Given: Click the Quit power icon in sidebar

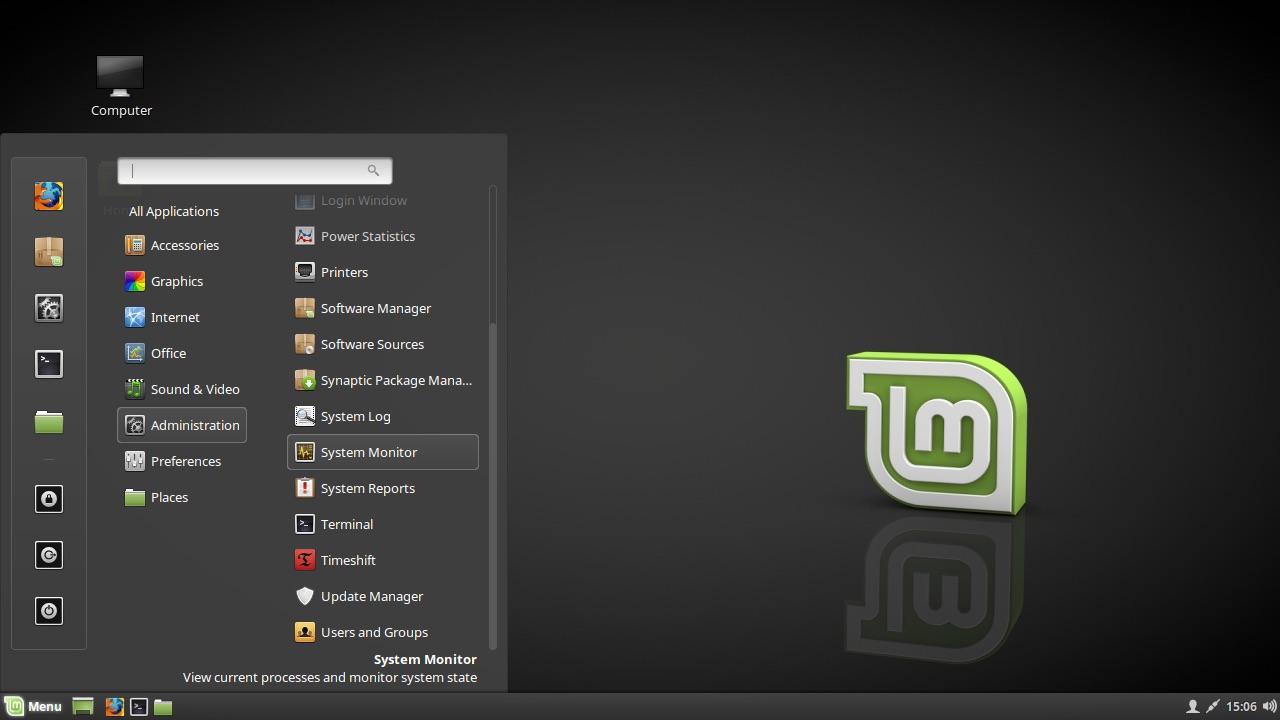Looking at the screenshot, I should (49, 611).
